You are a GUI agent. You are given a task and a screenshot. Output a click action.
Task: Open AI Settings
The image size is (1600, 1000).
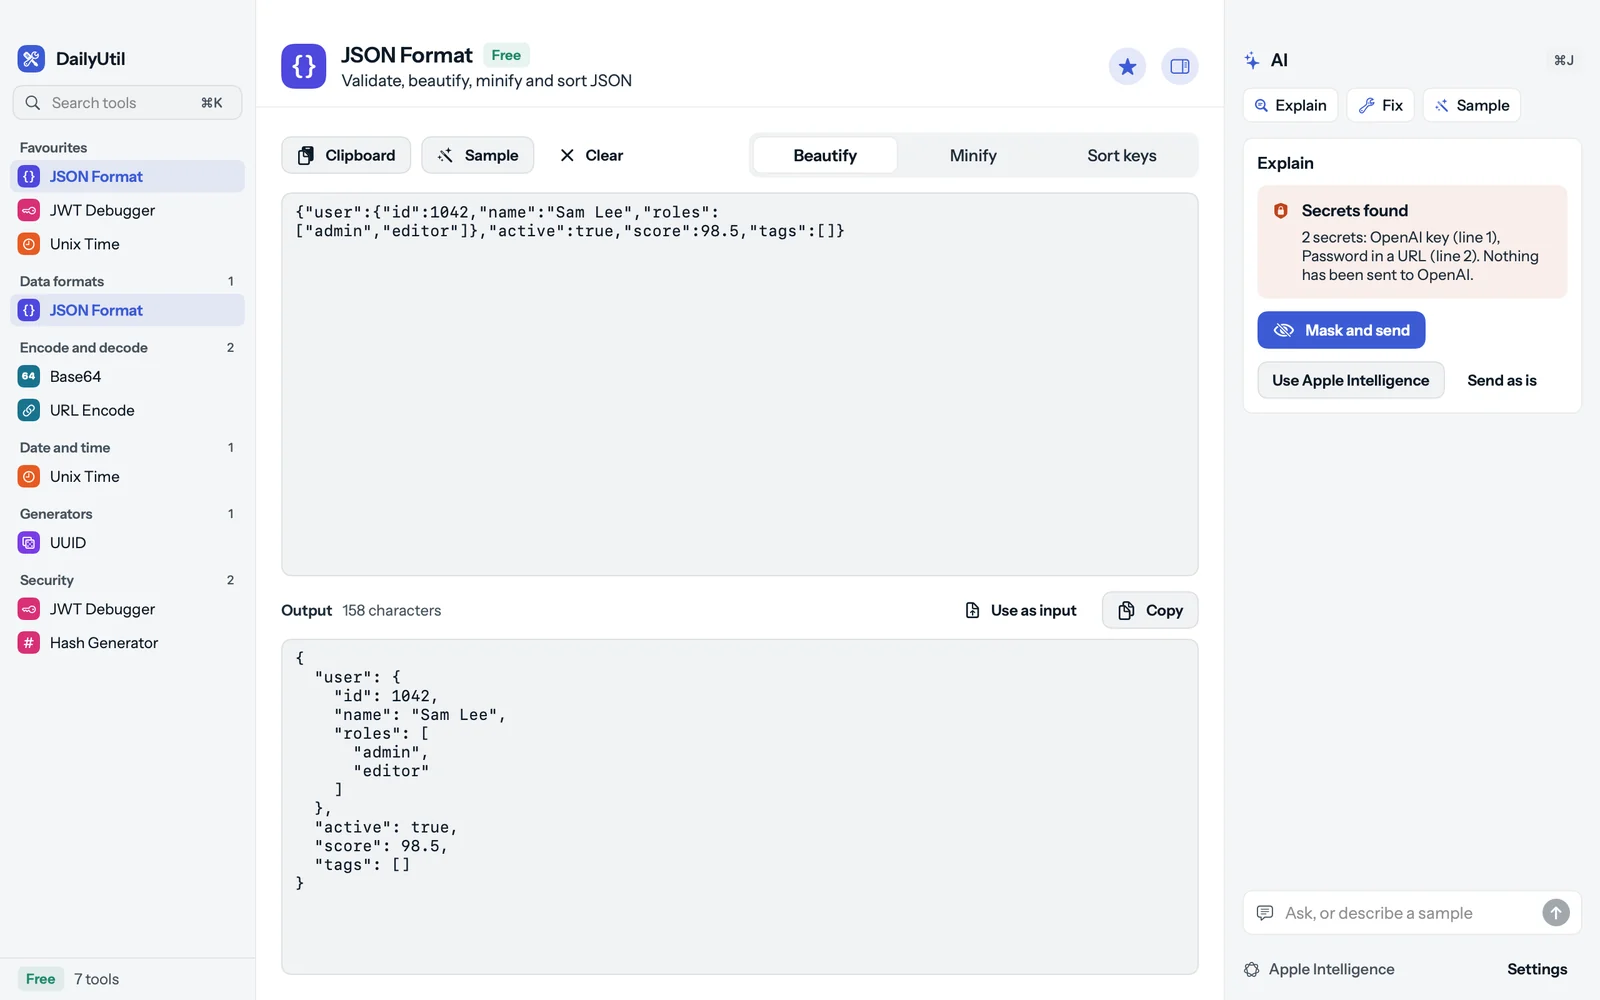pos(1537,969)
